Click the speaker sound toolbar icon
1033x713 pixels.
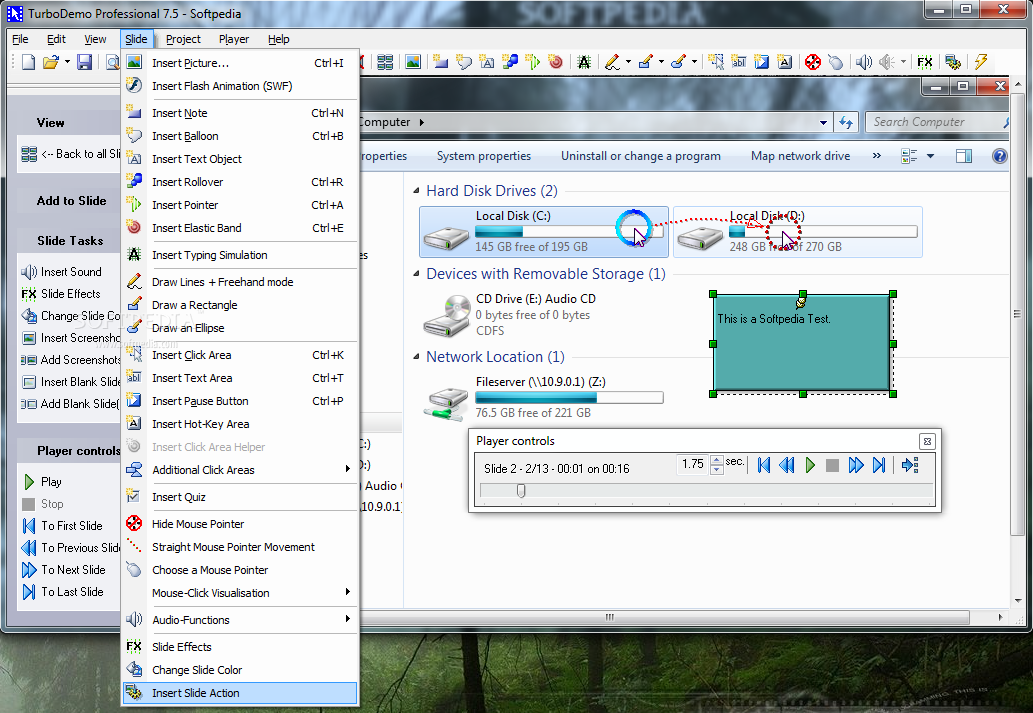864,62
